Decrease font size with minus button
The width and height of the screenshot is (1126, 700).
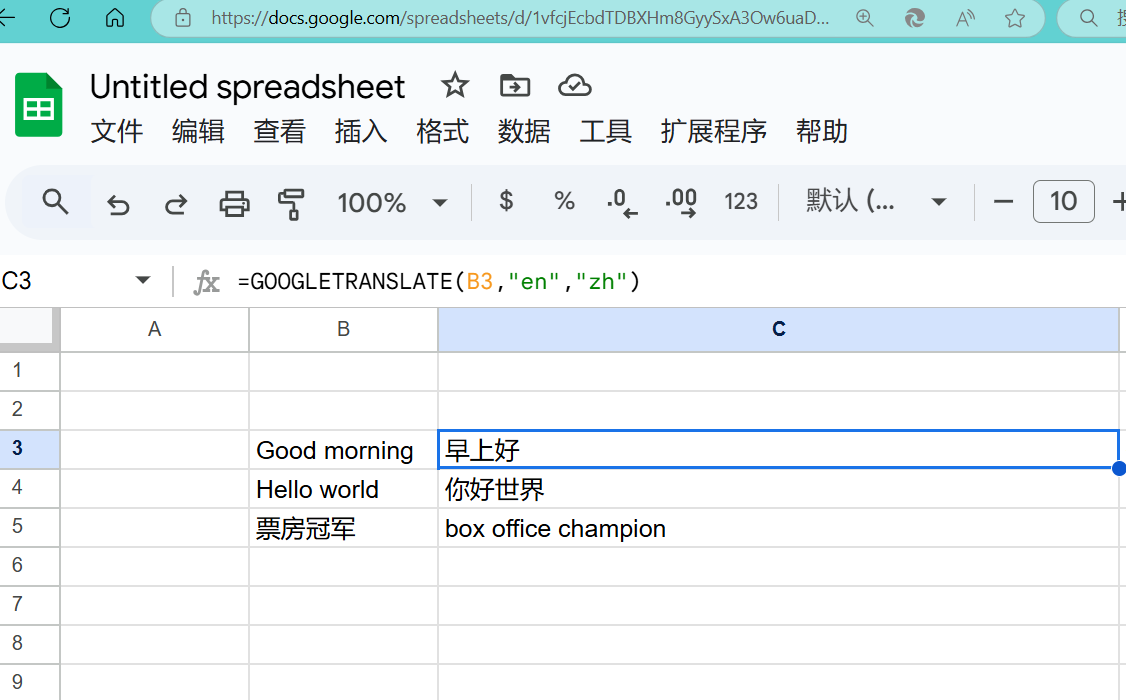[x=1003, y=202]
